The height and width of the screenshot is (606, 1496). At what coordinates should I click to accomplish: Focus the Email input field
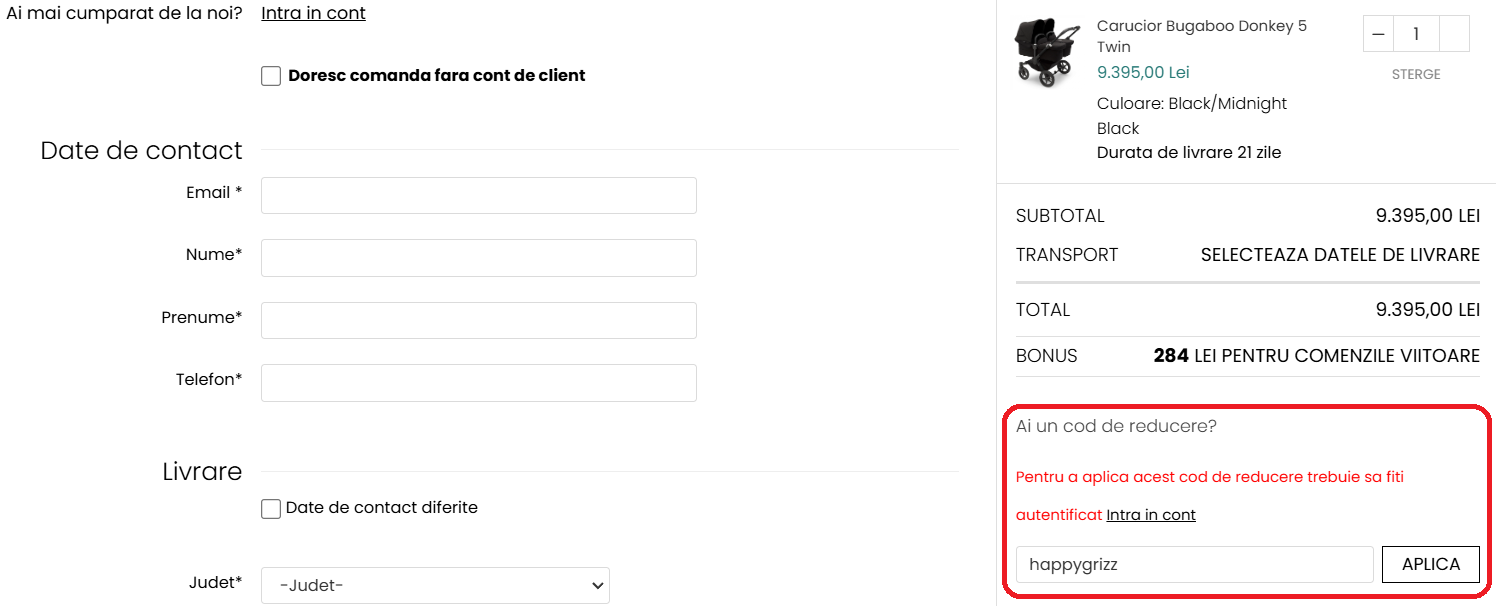[x=478, y=195]
